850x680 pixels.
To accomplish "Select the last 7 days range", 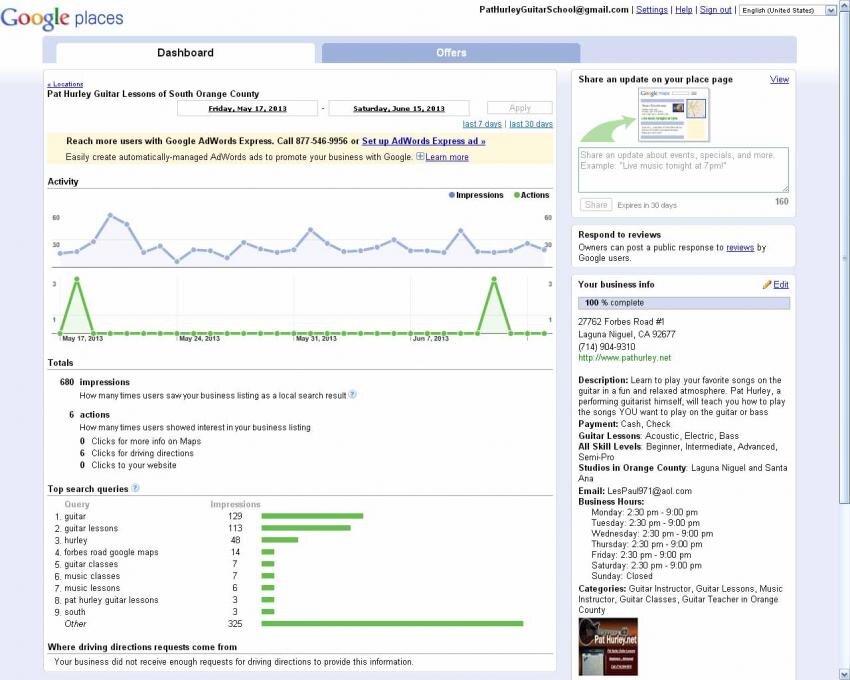I will [x=482, y=124].
